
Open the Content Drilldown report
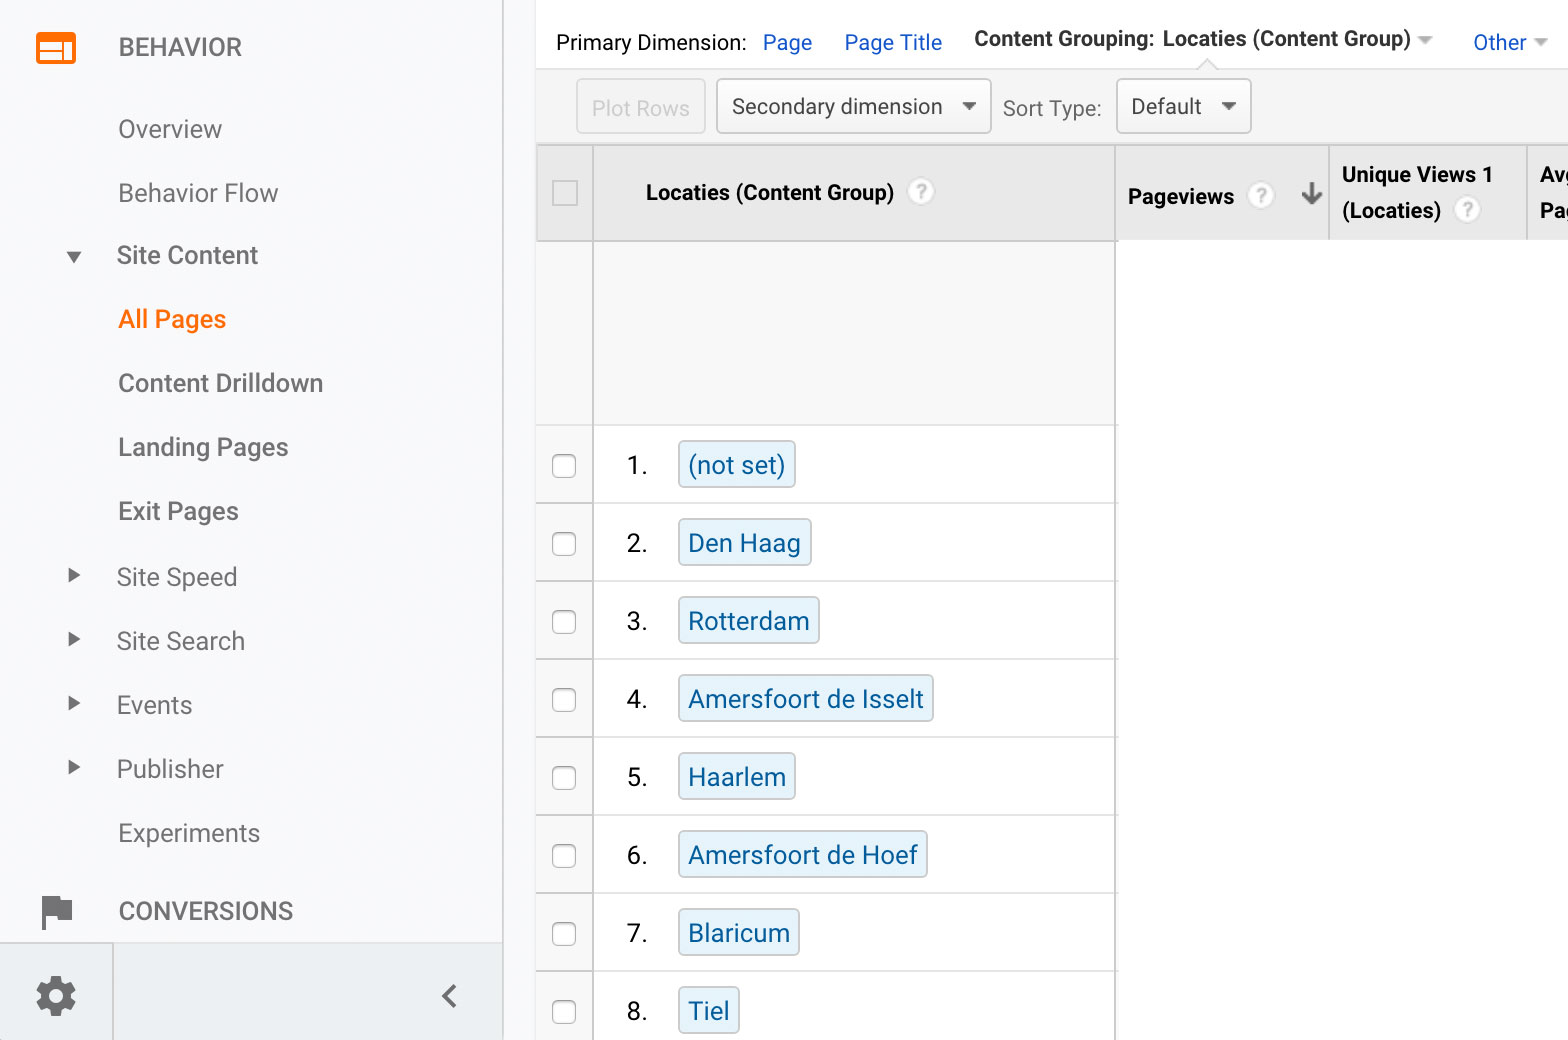tap(220, 383)
